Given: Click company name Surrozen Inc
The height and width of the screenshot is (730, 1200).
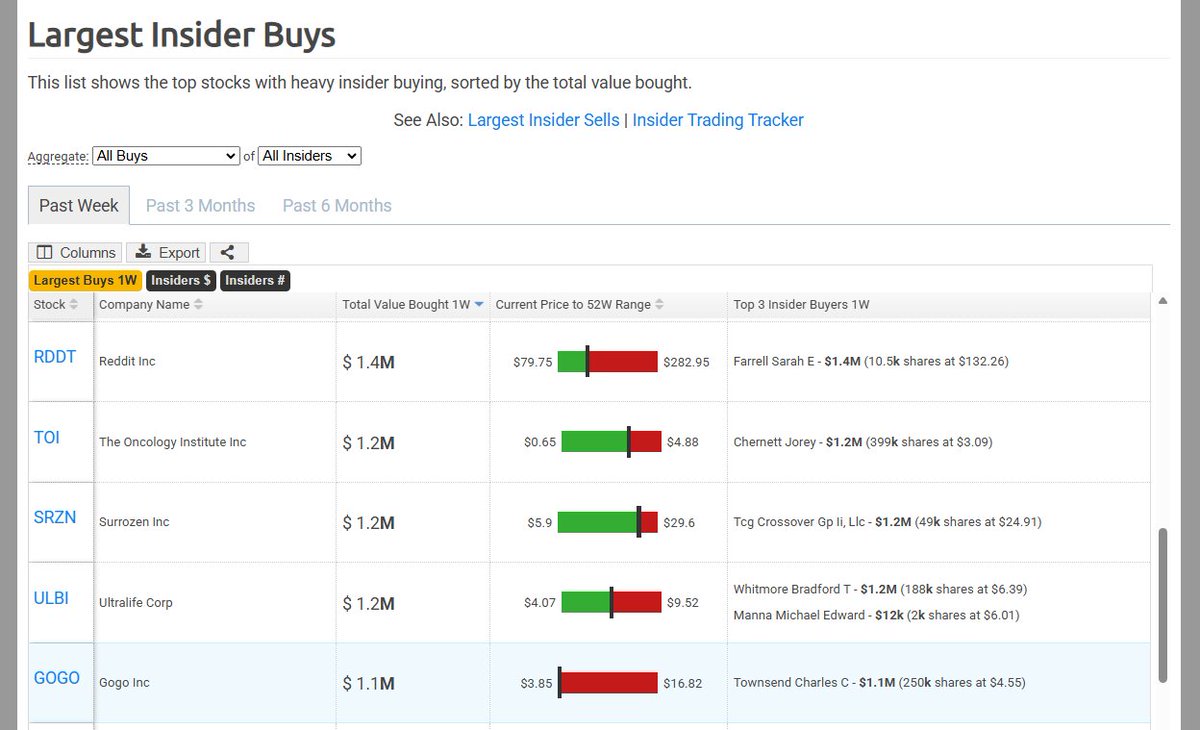Looking at the screenshot, I should 134,522.
